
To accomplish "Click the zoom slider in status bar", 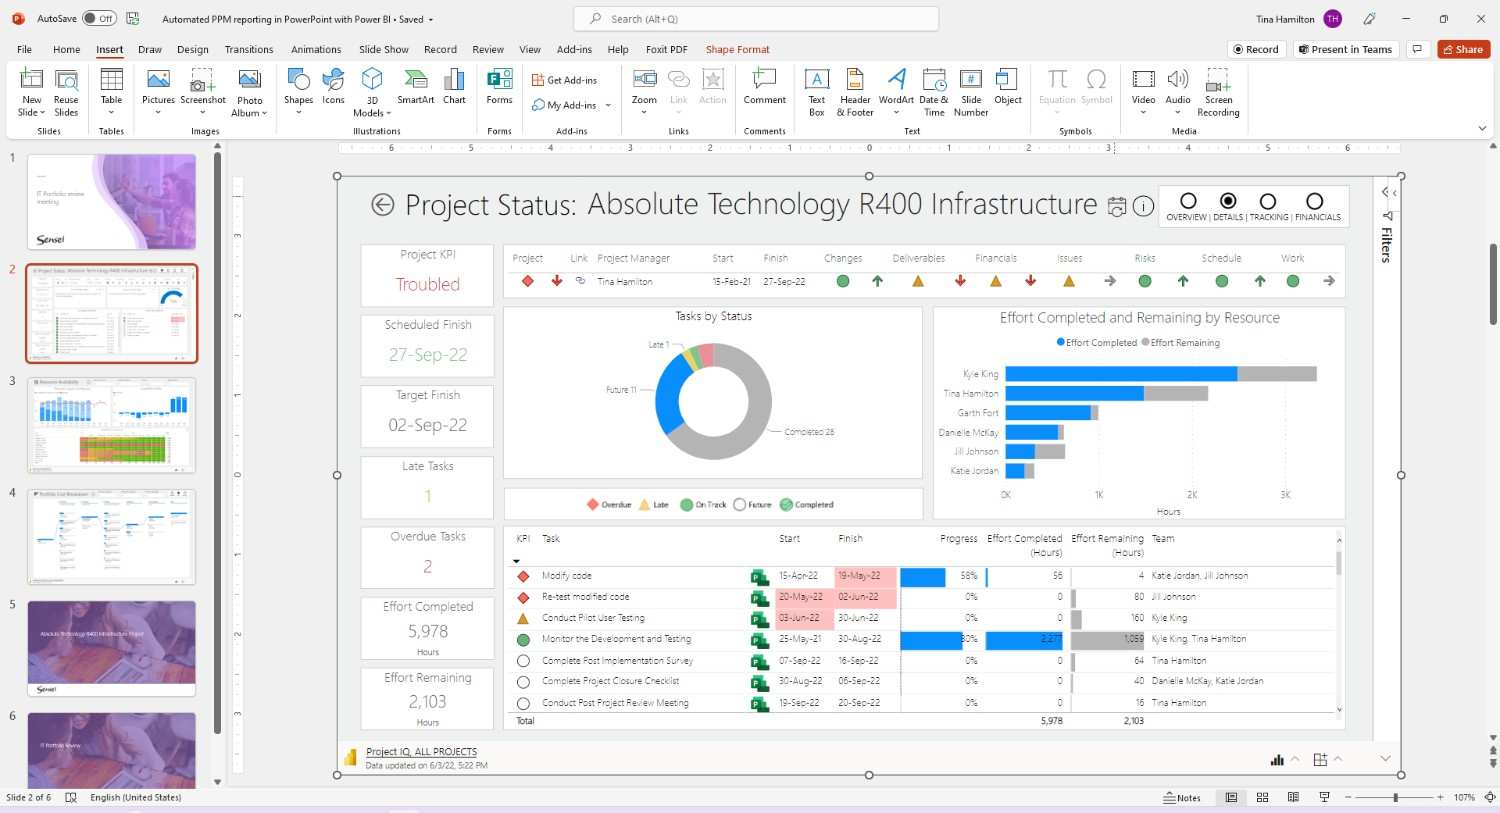I will (1395, 797).
